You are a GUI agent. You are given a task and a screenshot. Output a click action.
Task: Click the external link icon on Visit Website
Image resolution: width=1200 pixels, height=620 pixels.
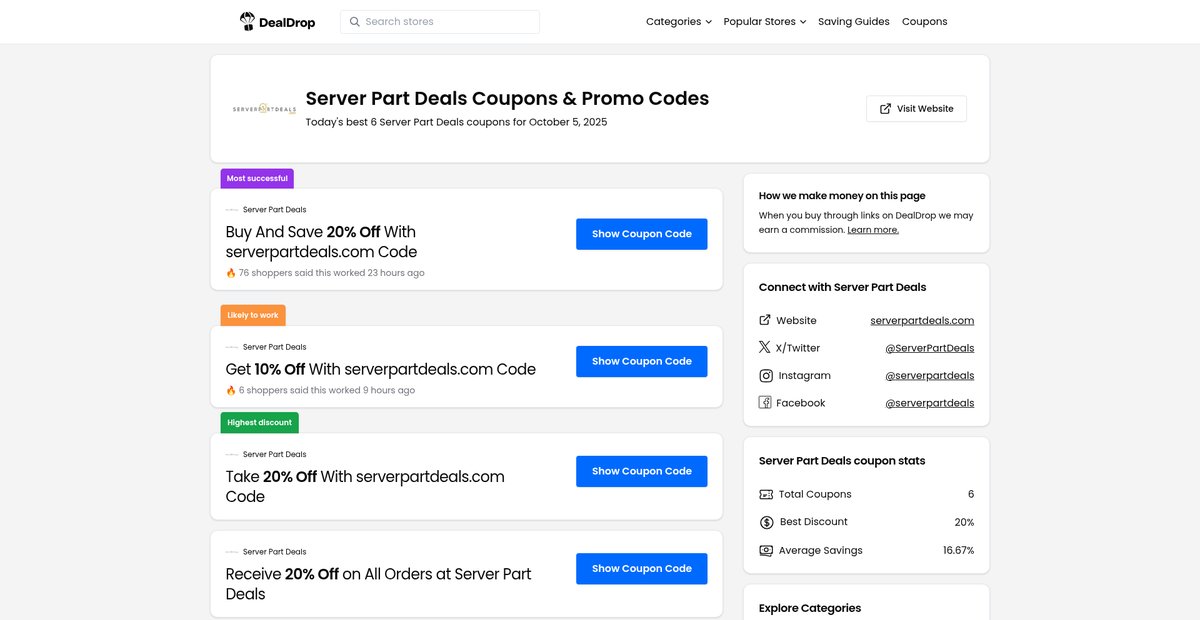(885, 109)
